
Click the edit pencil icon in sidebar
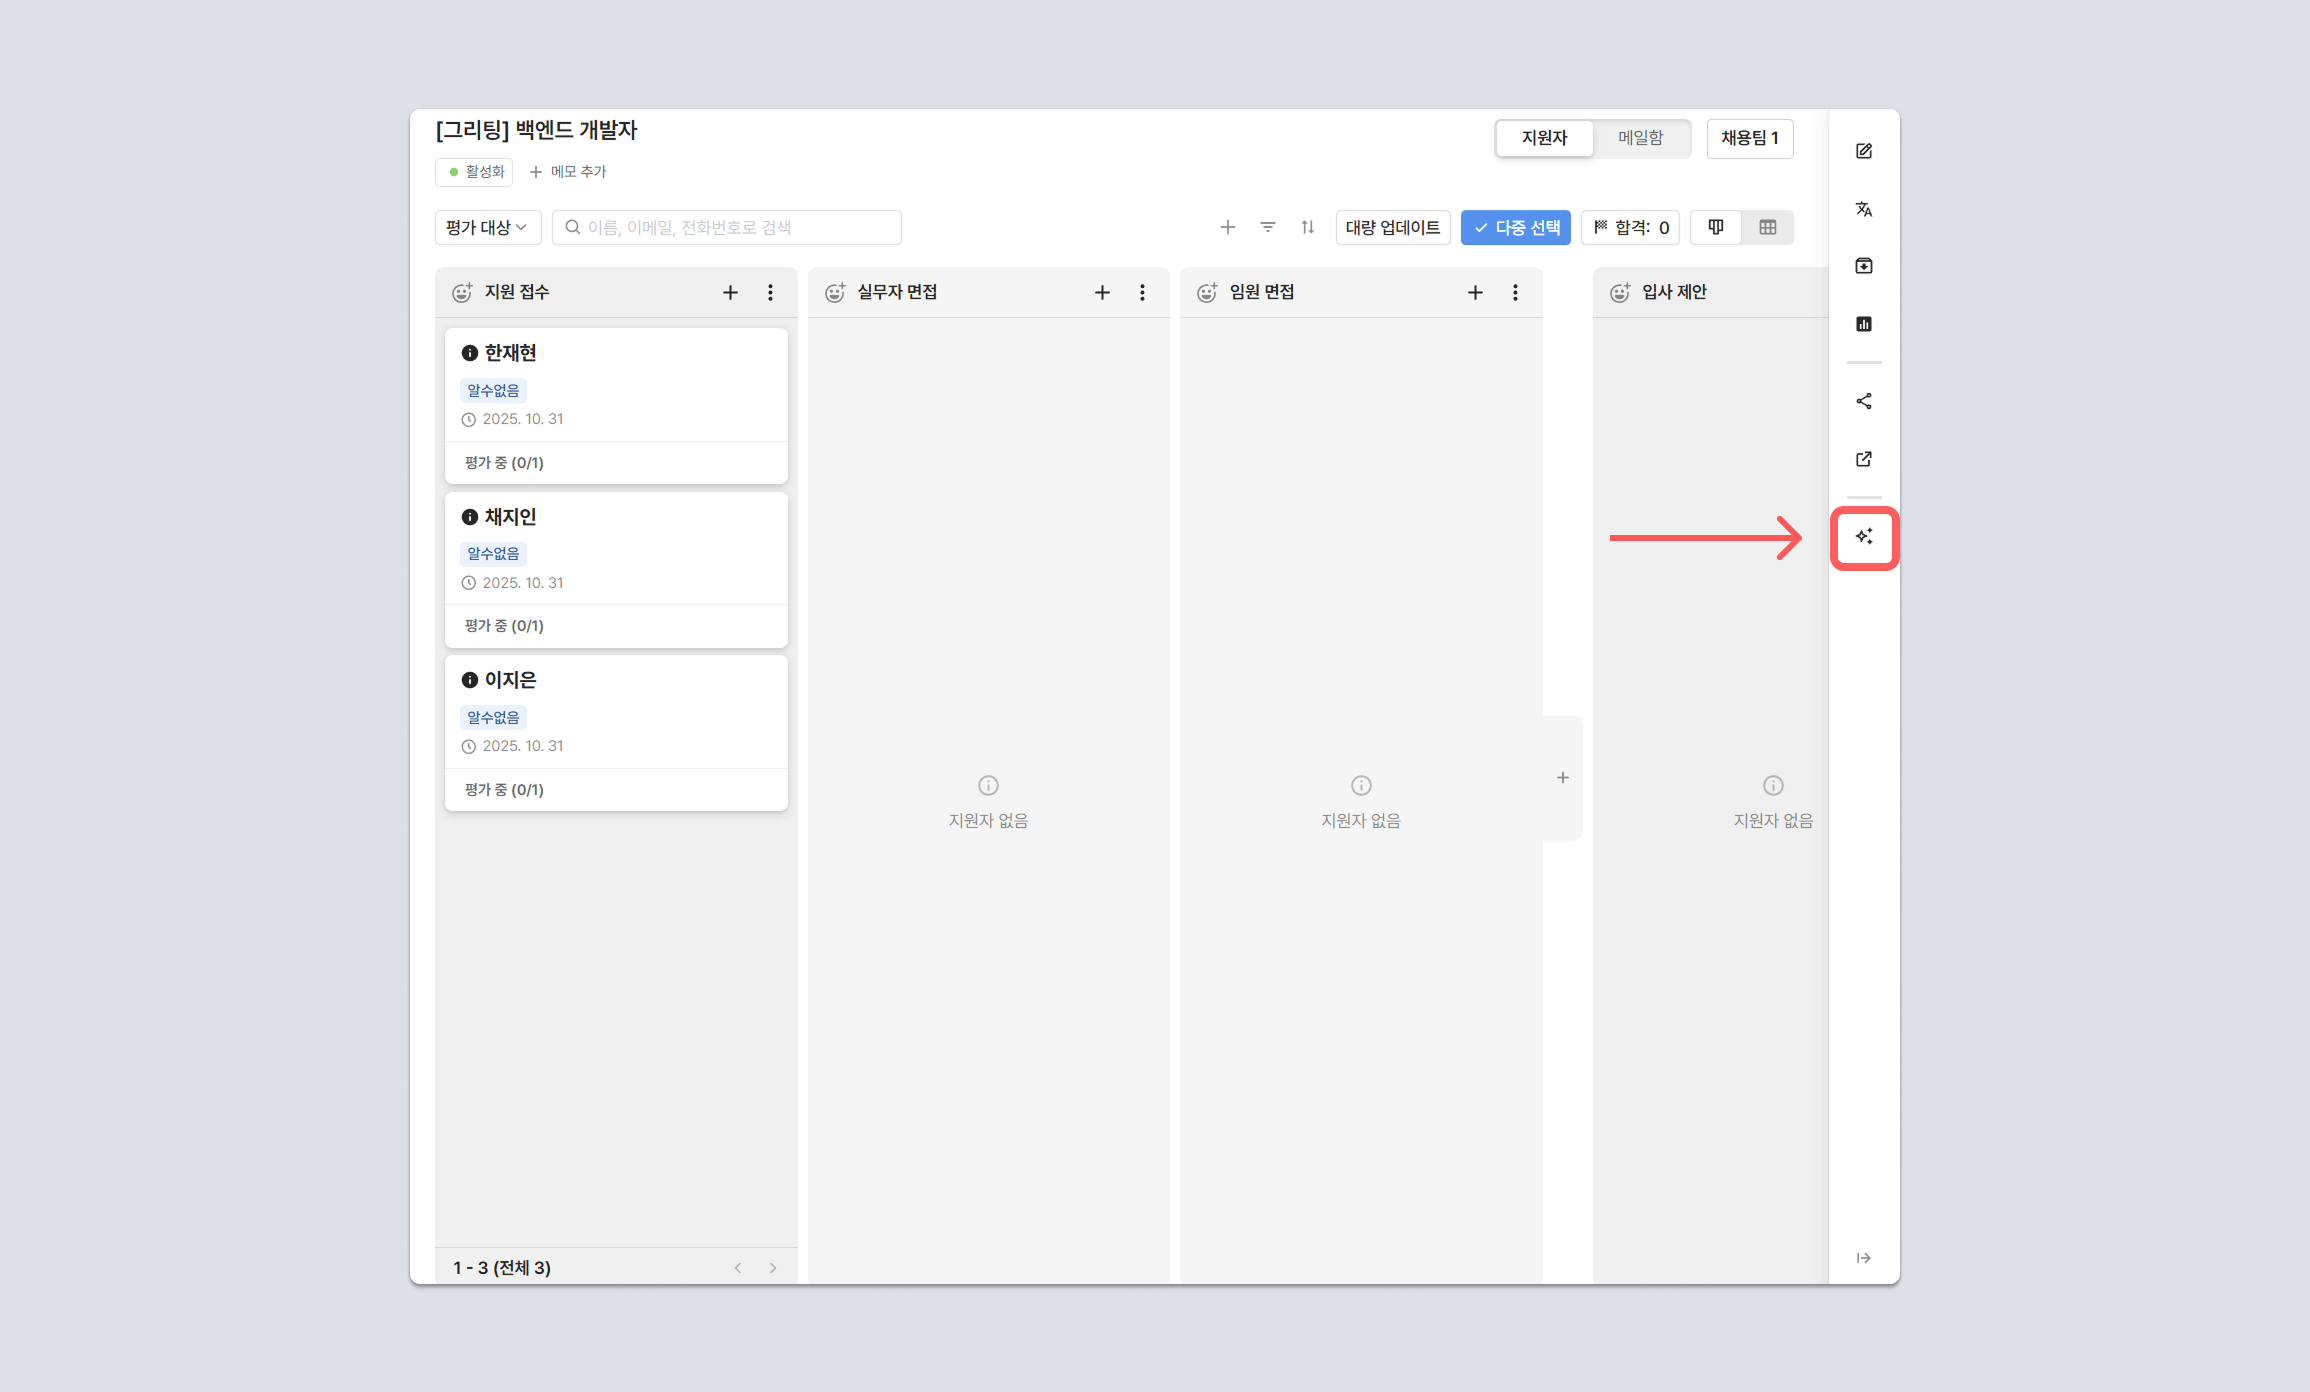[1864, 151]
